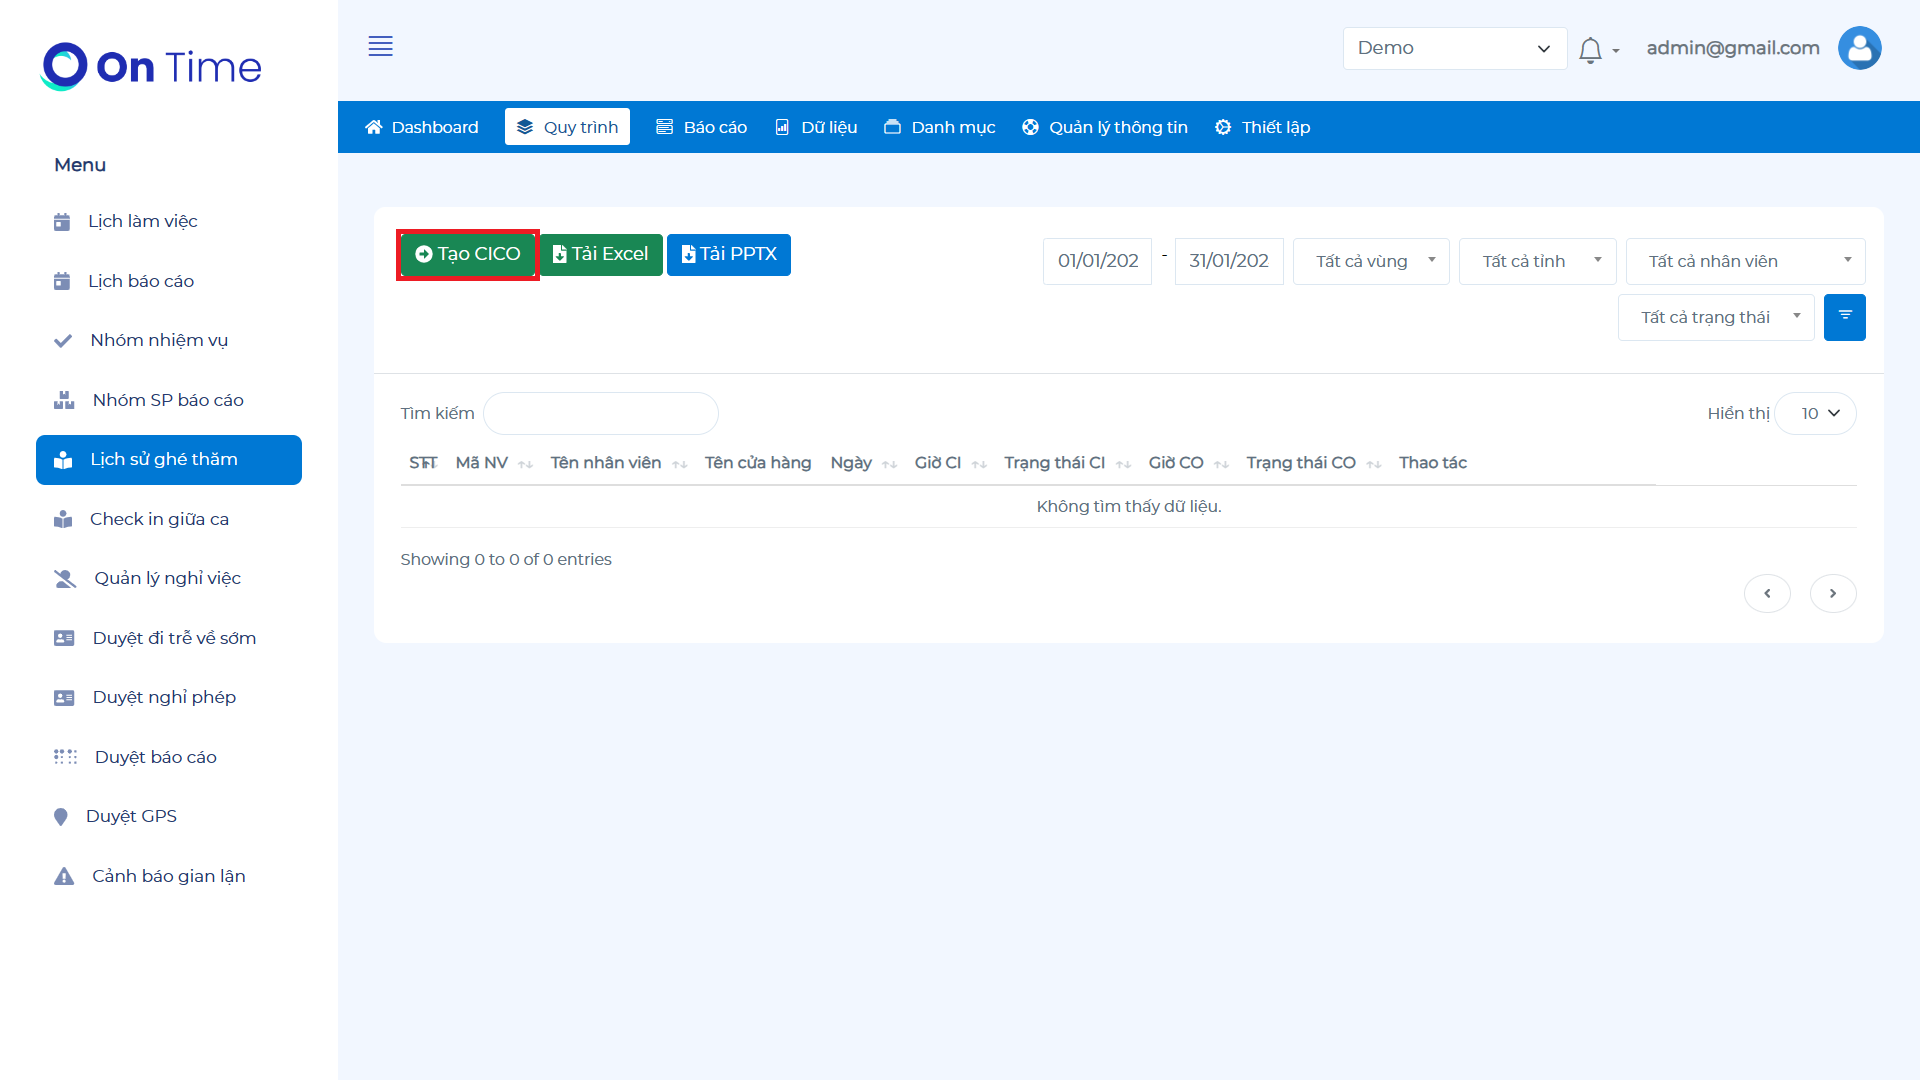Screen dimensions: 1920x1080
Task: Open the Thiết lập menu tab
Action: point(1262,127)
